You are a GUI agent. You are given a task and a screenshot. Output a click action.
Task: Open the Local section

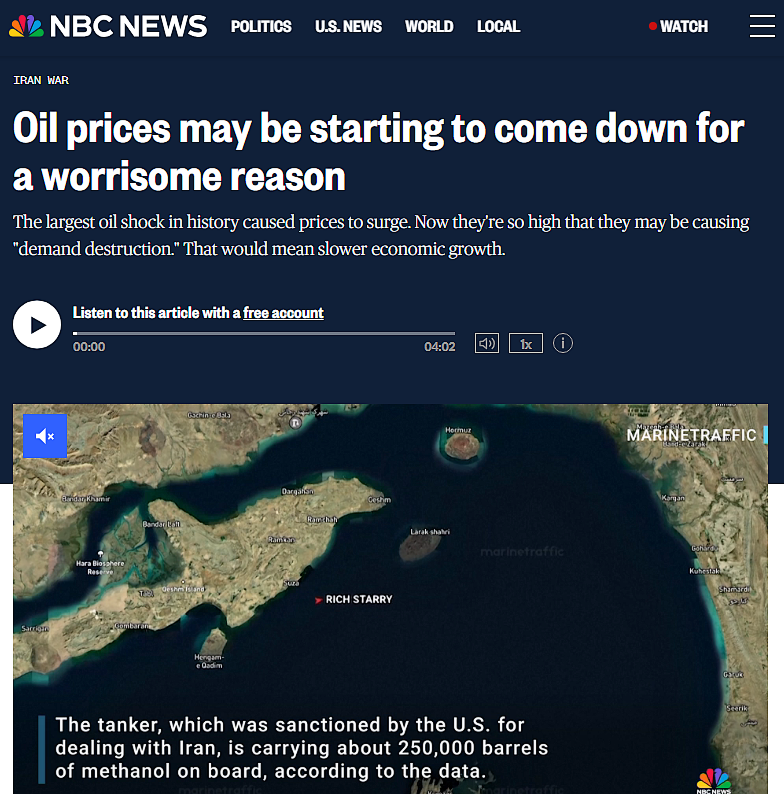point(498,26)
